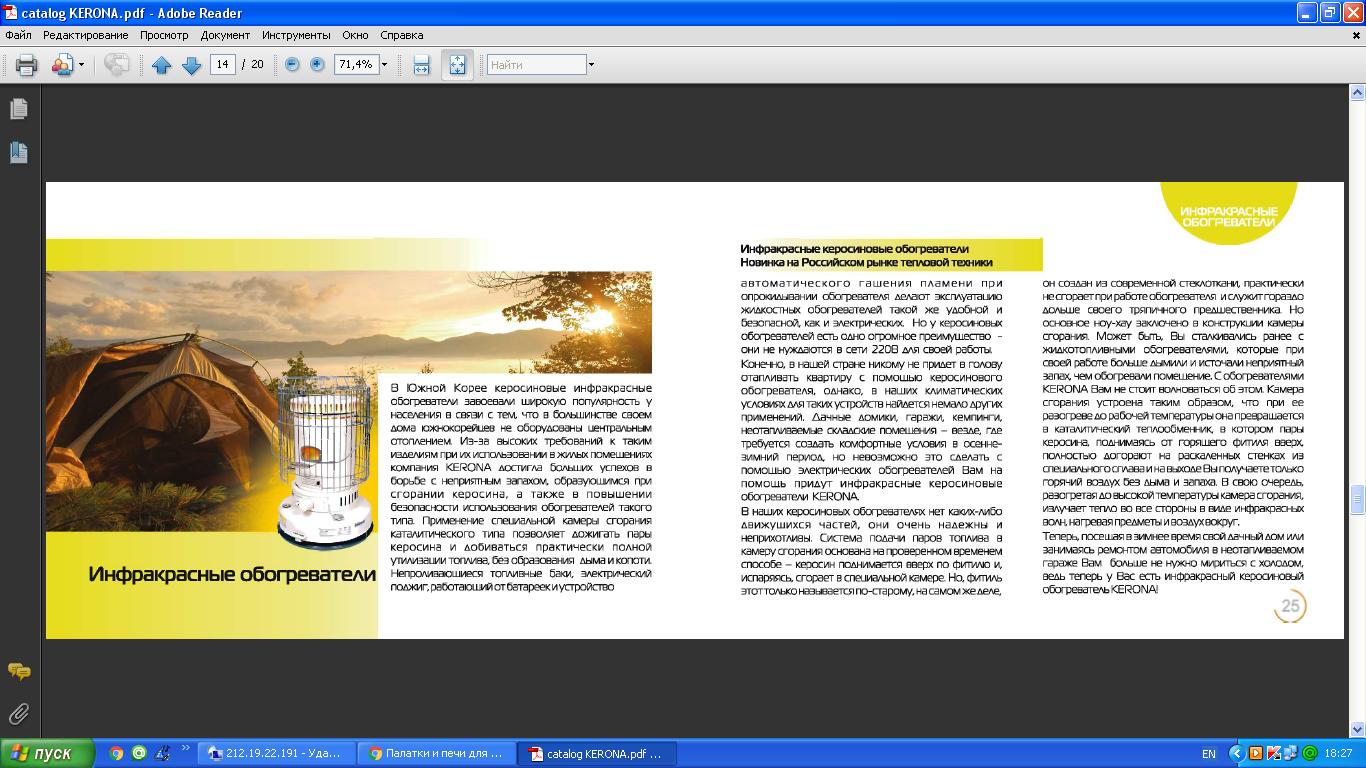Go to previous page with up arrow
The width and height of the screenshot is (1366, 768).
tap(162, 65)
